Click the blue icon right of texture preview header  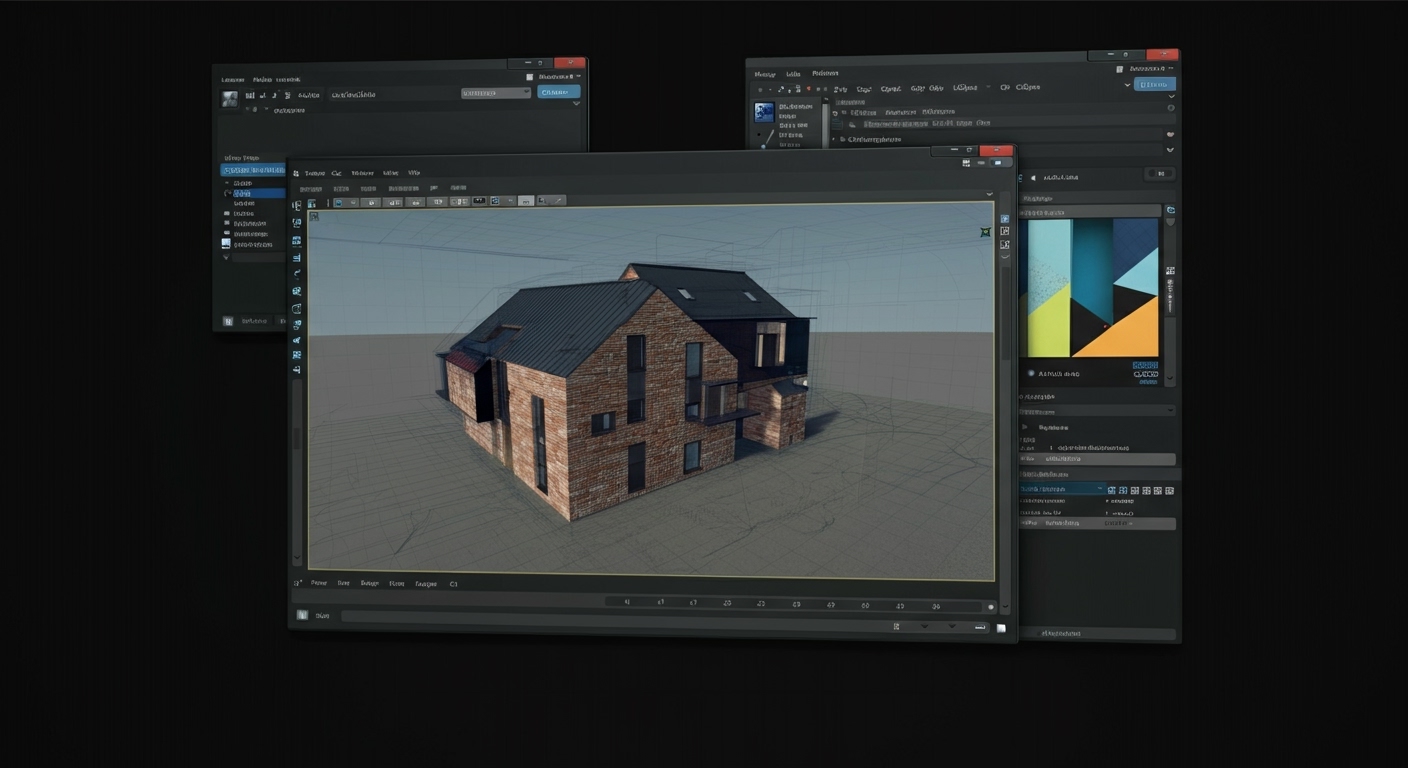point(1171,210)
